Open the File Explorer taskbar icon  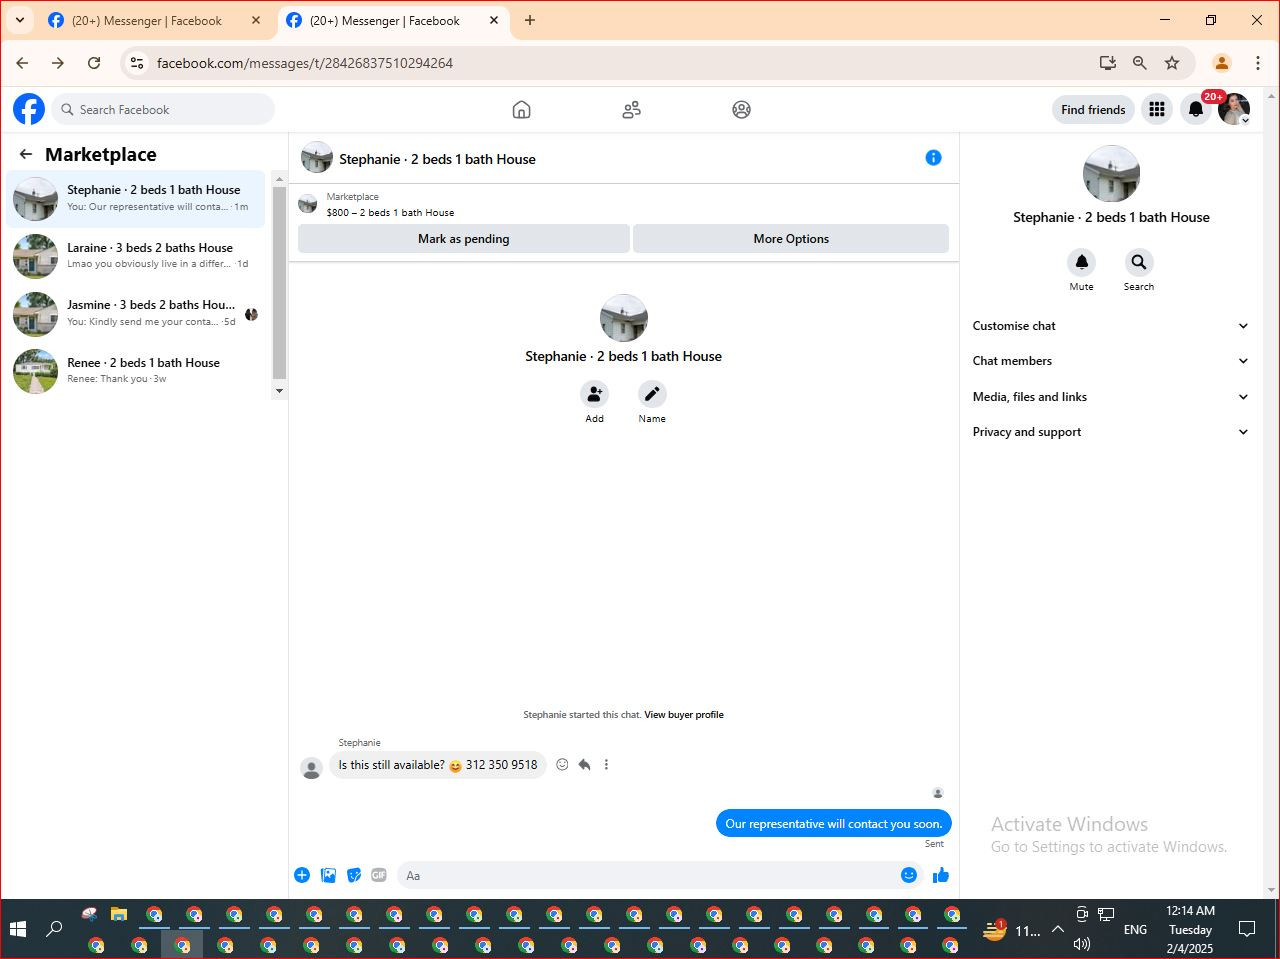pyautogui.click(x=119, y=914)
